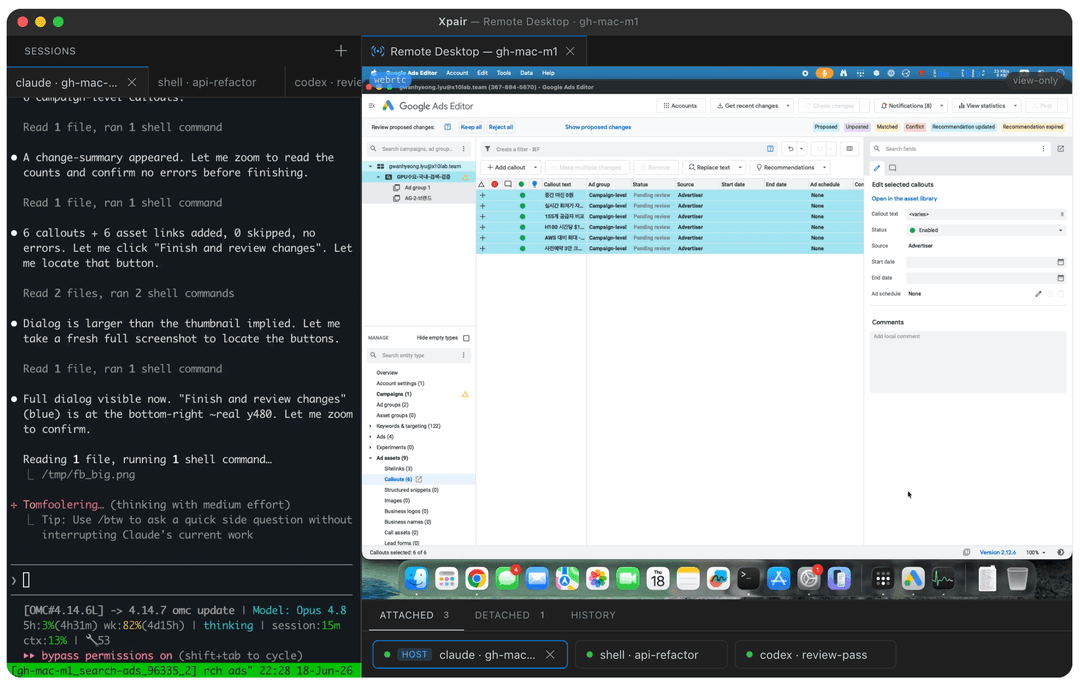Open help icon next to Review proposed changes
This screenshot has width=1080, height=684.
coord(448,127)
